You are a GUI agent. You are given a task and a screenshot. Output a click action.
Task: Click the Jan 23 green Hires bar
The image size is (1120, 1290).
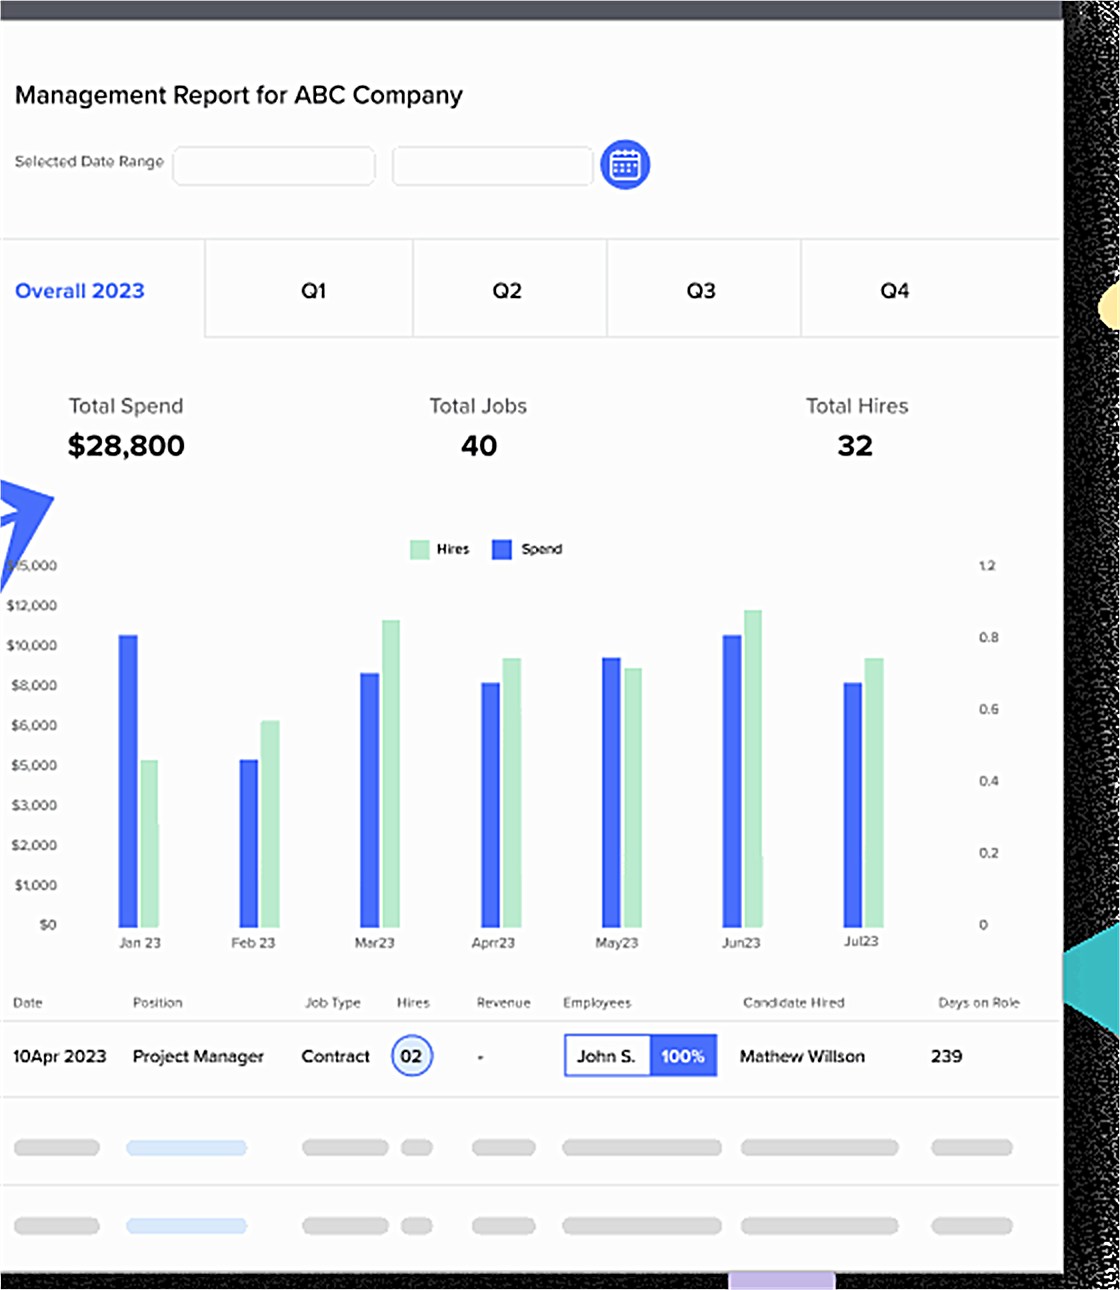[149, 844]
